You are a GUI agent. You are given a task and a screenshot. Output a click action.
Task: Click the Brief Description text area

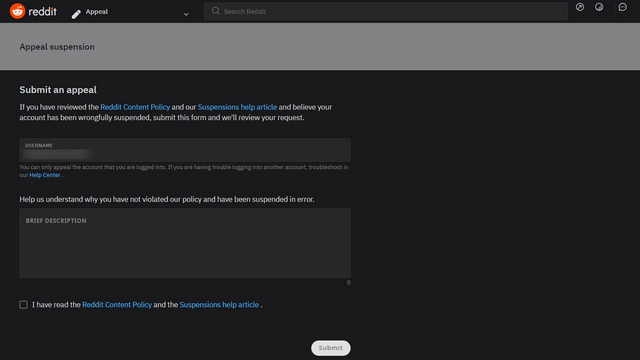point(185,243)
